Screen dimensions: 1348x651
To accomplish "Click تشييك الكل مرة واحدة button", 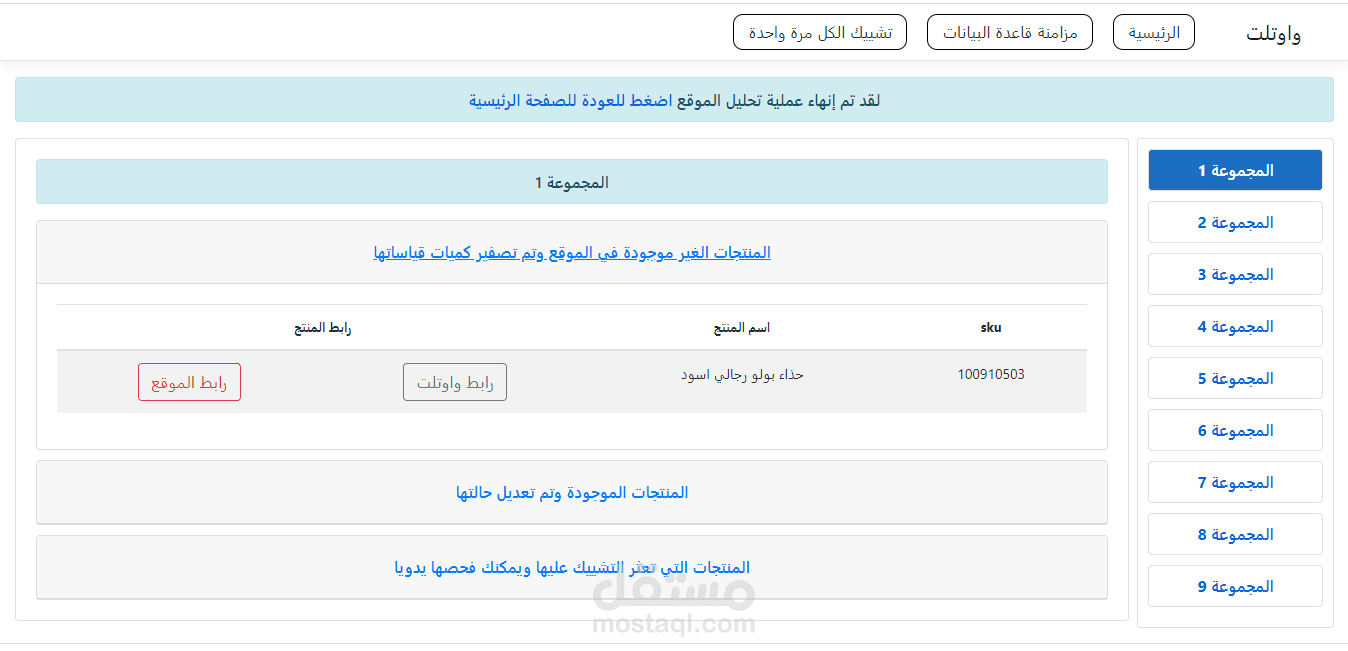I will click(x=820, y=32).
